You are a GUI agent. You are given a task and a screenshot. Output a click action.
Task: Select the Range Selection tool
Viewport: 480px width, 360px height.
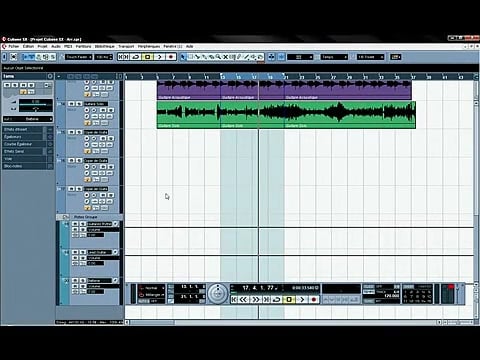coord(190,57)
